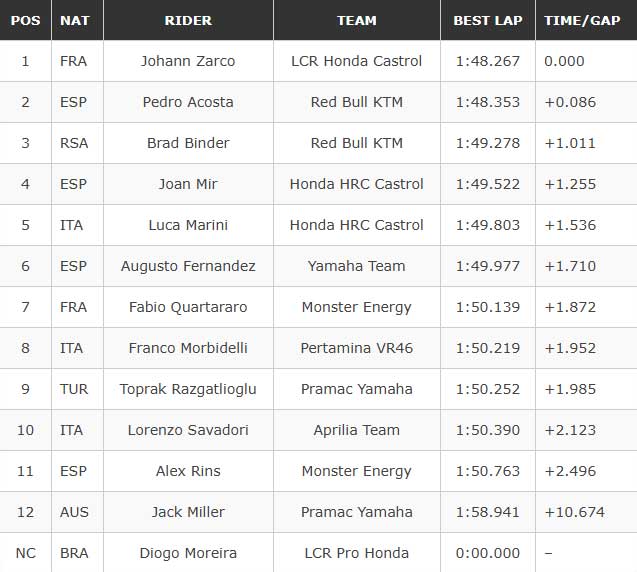Viewport: 637px width, 572px height.
Task: Select the BEST LAP column header
Action: pos(487,20)
